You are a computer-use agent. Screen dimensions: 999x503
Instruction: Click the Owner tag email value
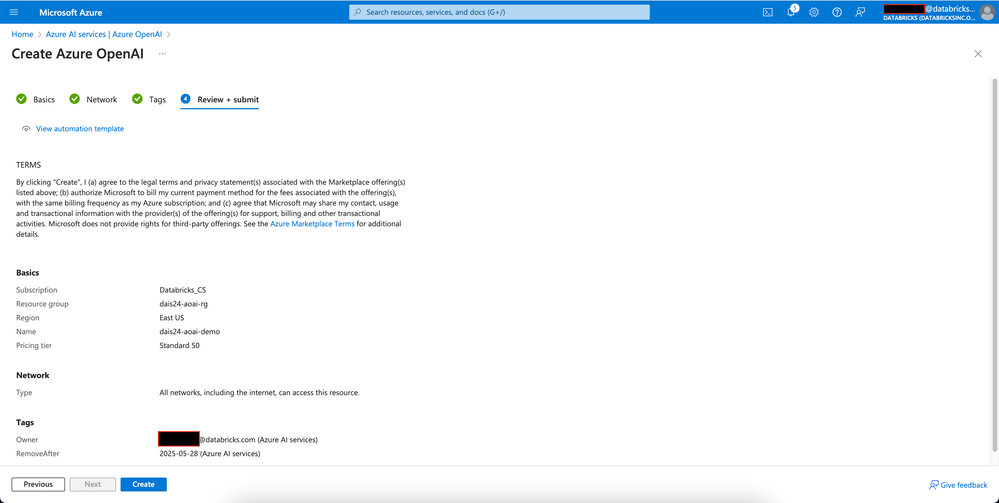click(x=238, y=439)
